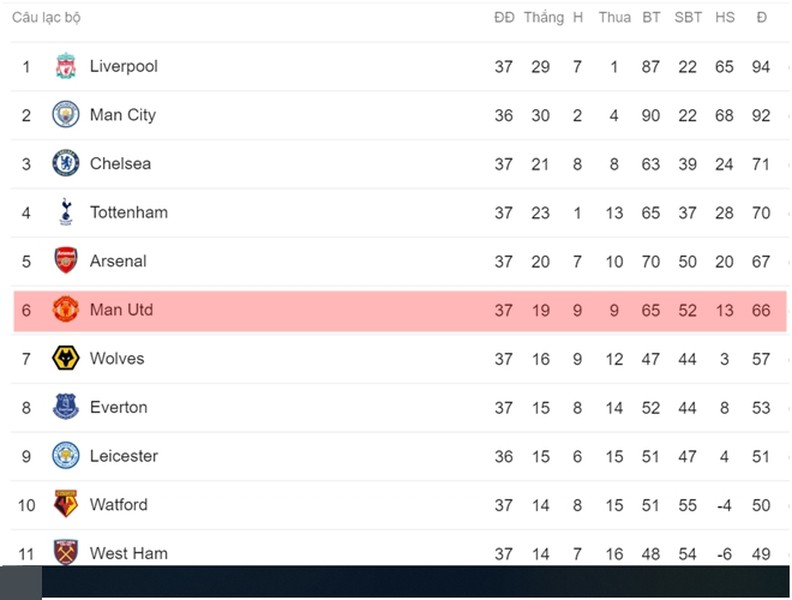The height and width of the screenshot is (600, 792).
Task: Click Man City's points value 92
Action: pos(761,115)
